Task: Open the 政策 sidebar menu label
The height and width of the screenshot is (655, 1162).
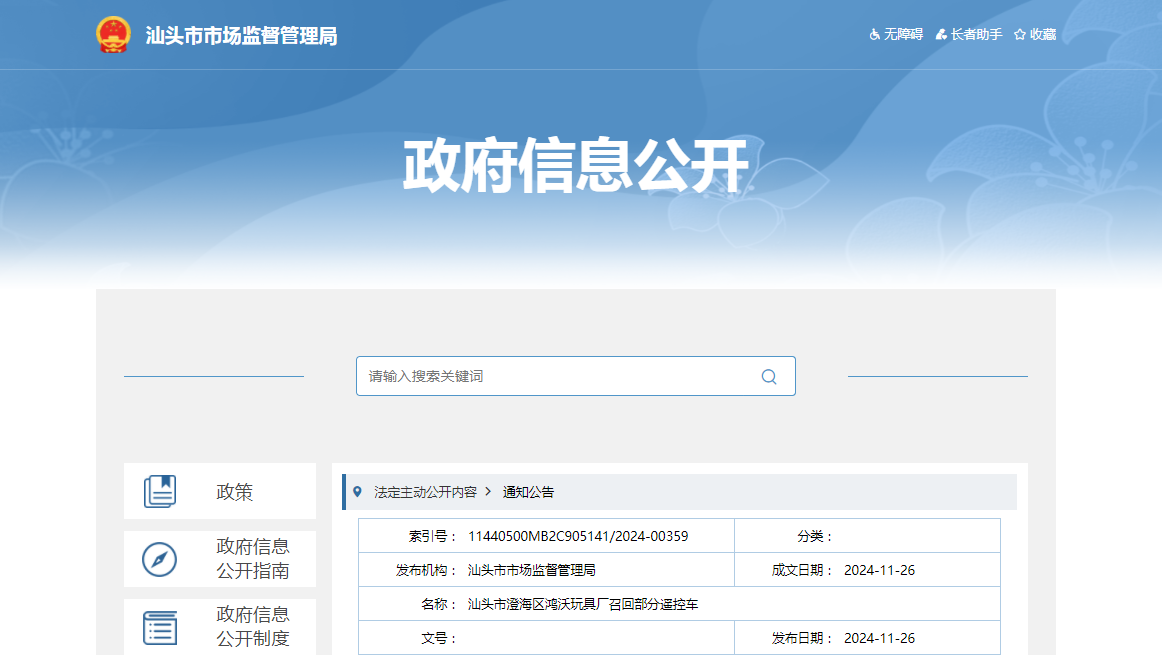Action: coord(235,492)
